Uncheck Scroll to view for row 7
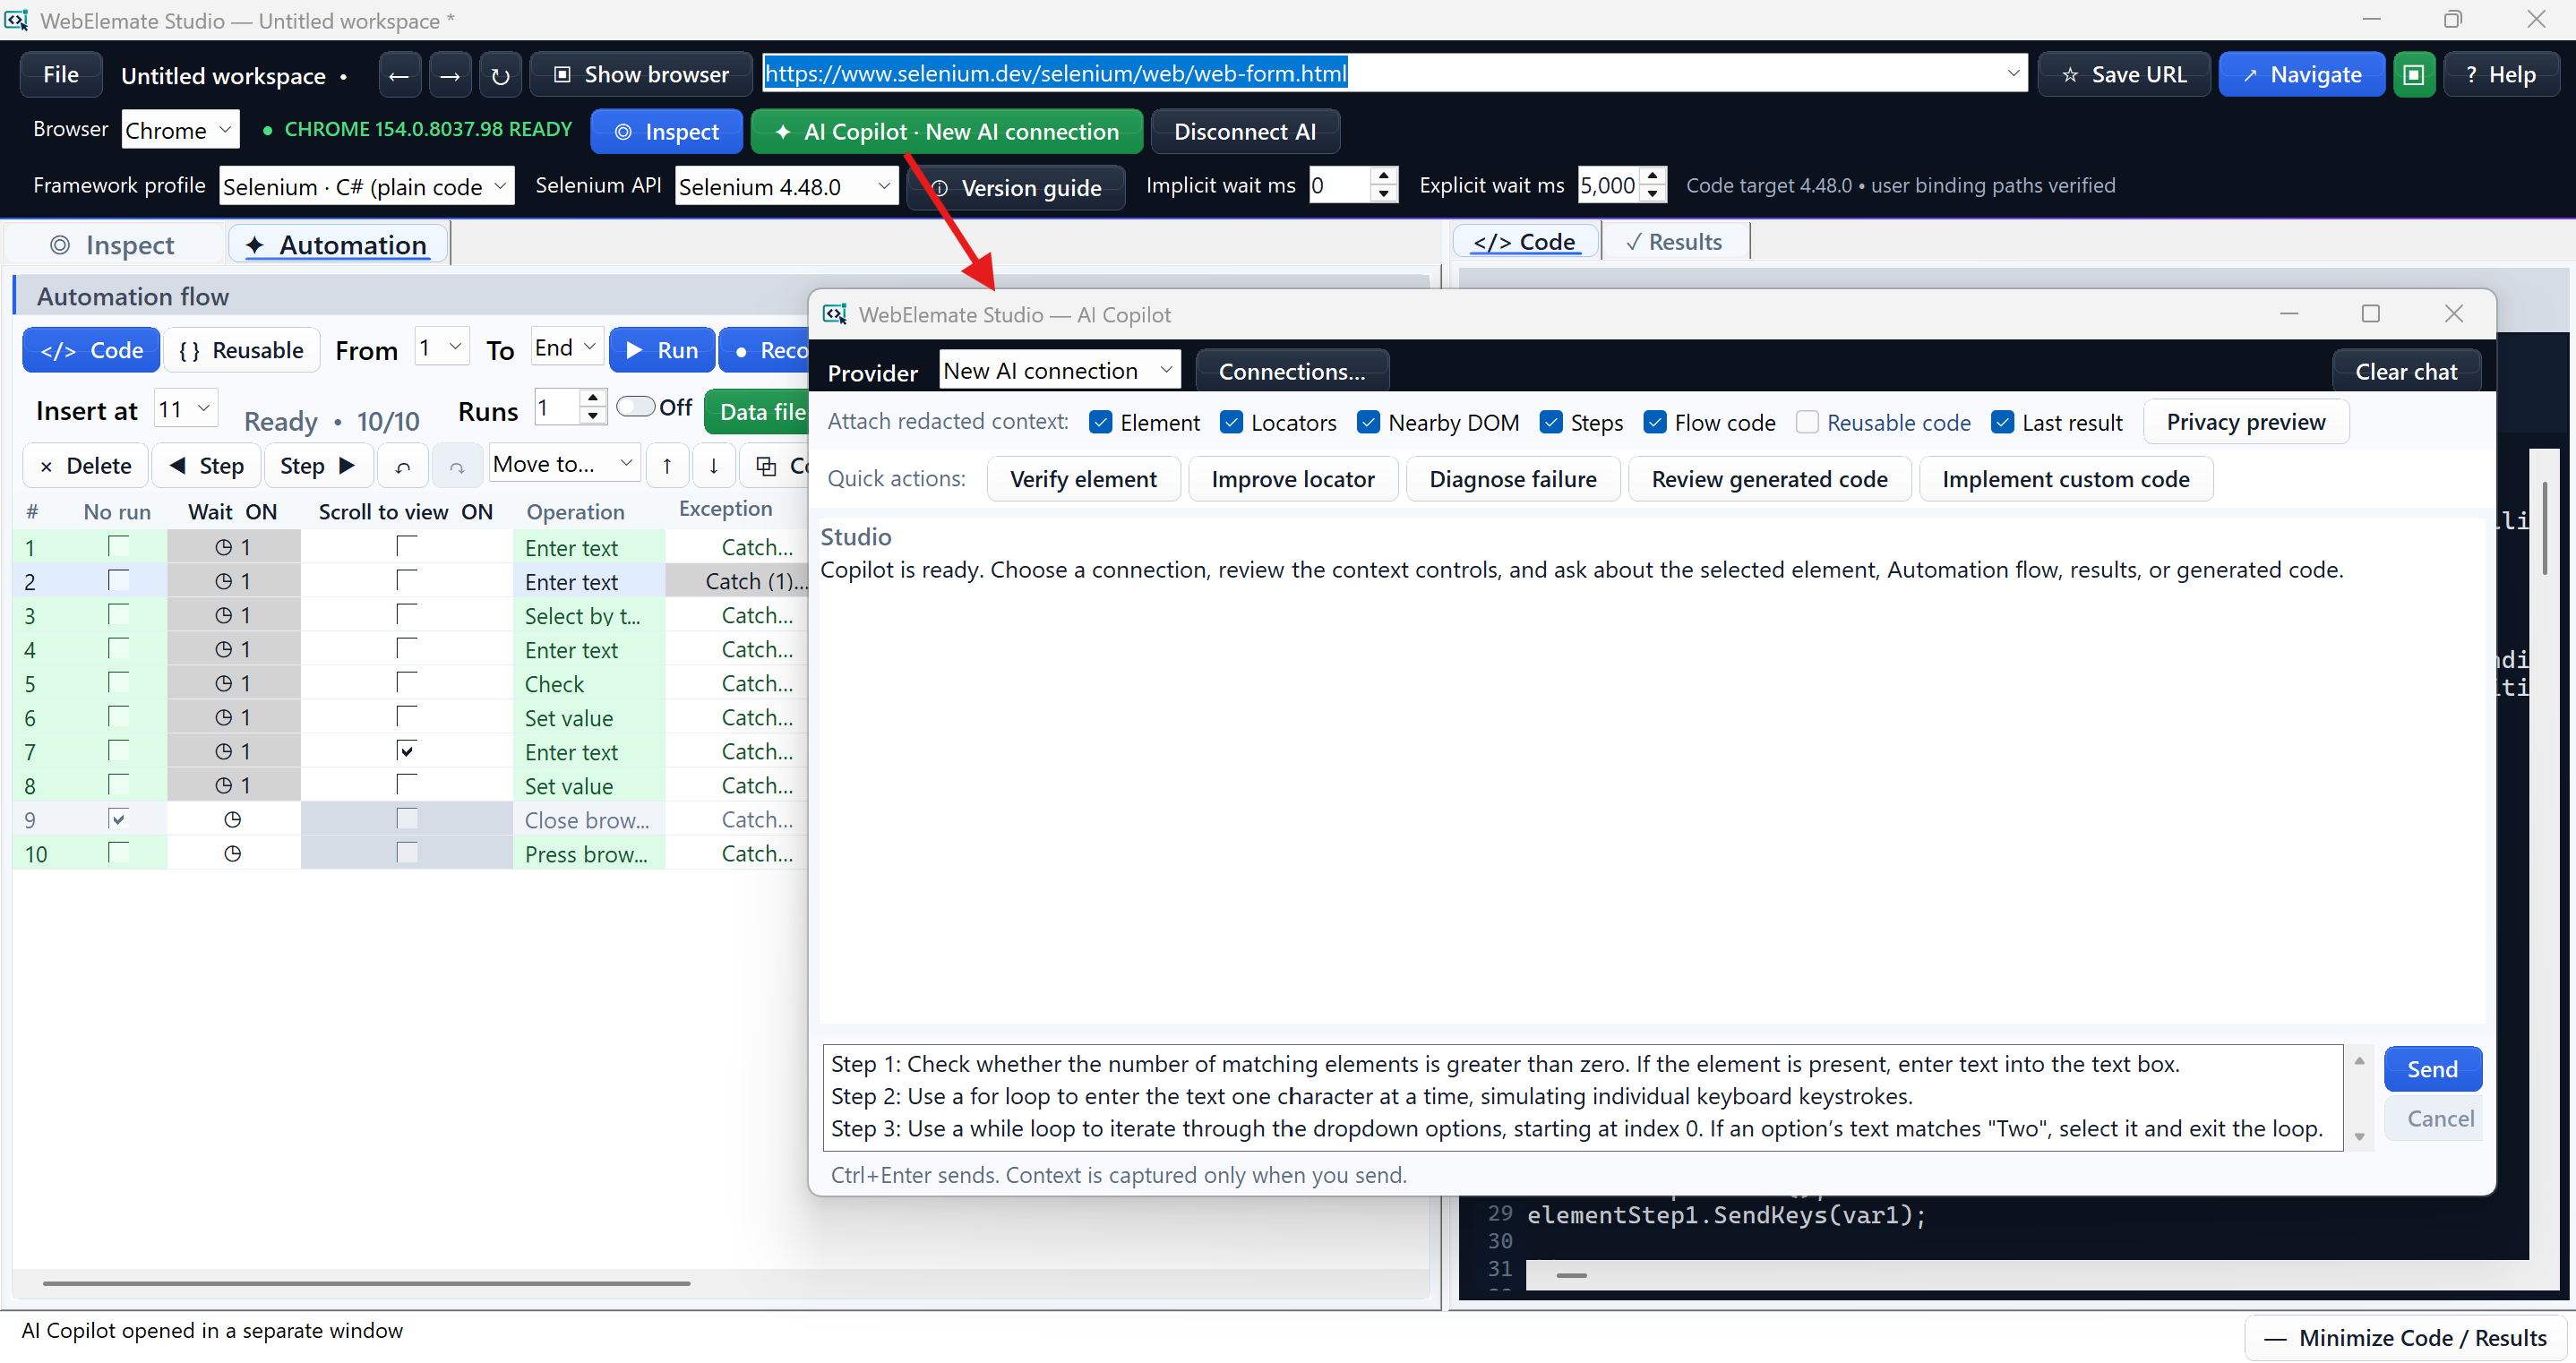The width and height of the screenshot is (2576, 1363). 406,750
